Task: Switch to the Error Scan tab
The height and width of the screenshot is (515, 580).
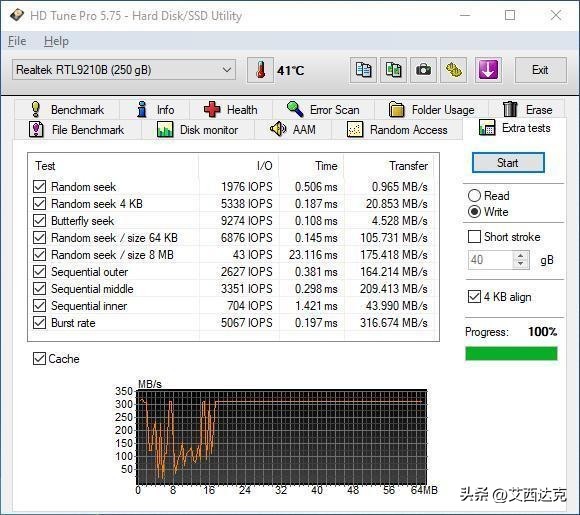Action: (323, 110)
